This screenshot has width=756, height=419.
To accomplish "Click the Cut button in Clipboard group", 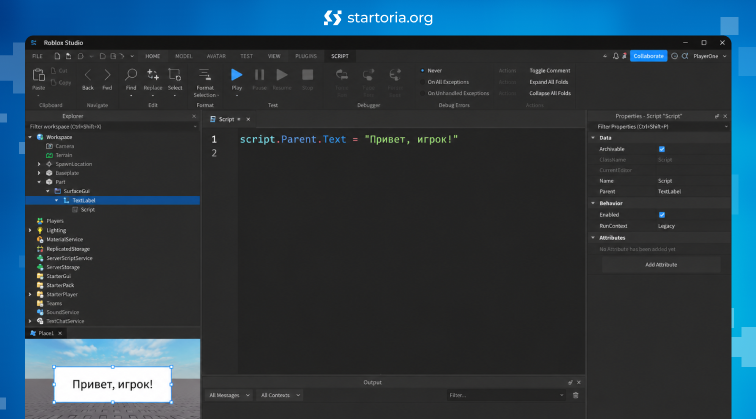I will point(60,71).
